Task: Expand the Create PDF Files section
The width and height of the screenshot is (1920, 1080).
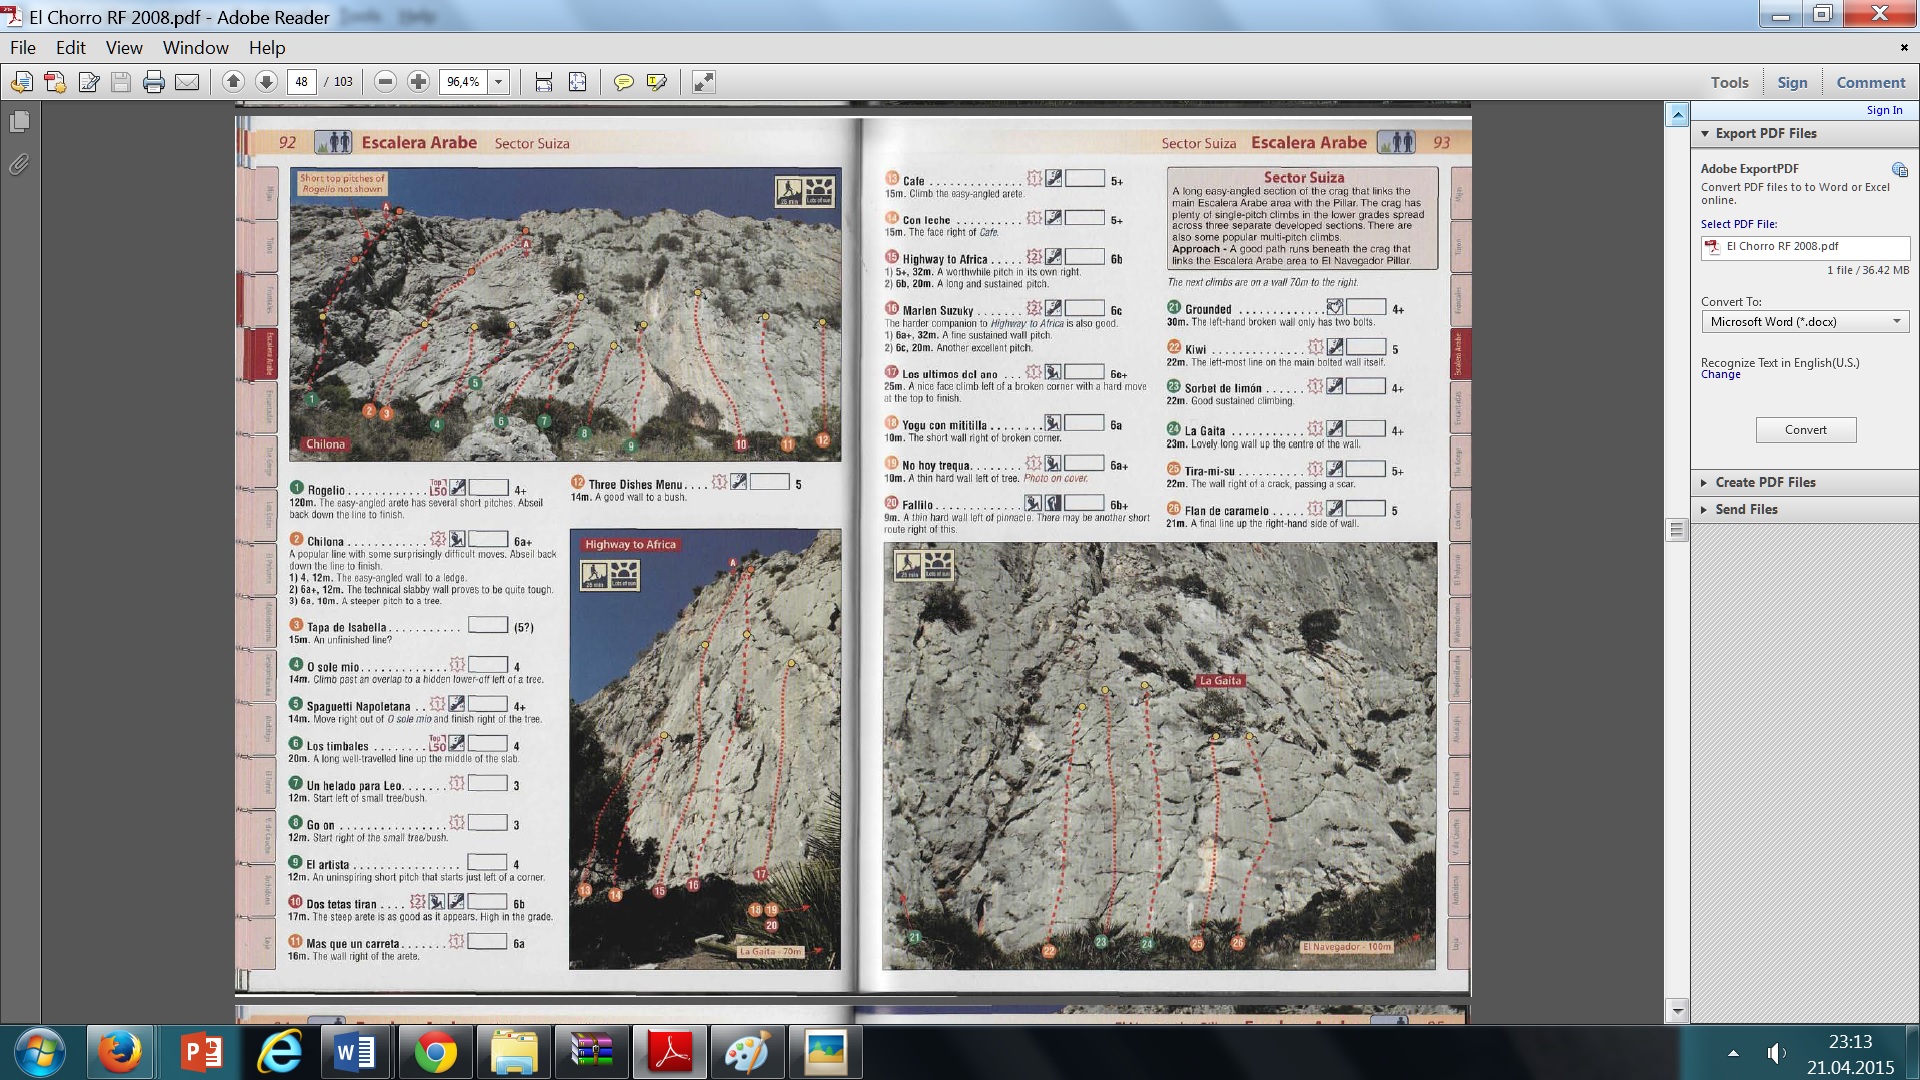Action: (x=1765, y=482)
